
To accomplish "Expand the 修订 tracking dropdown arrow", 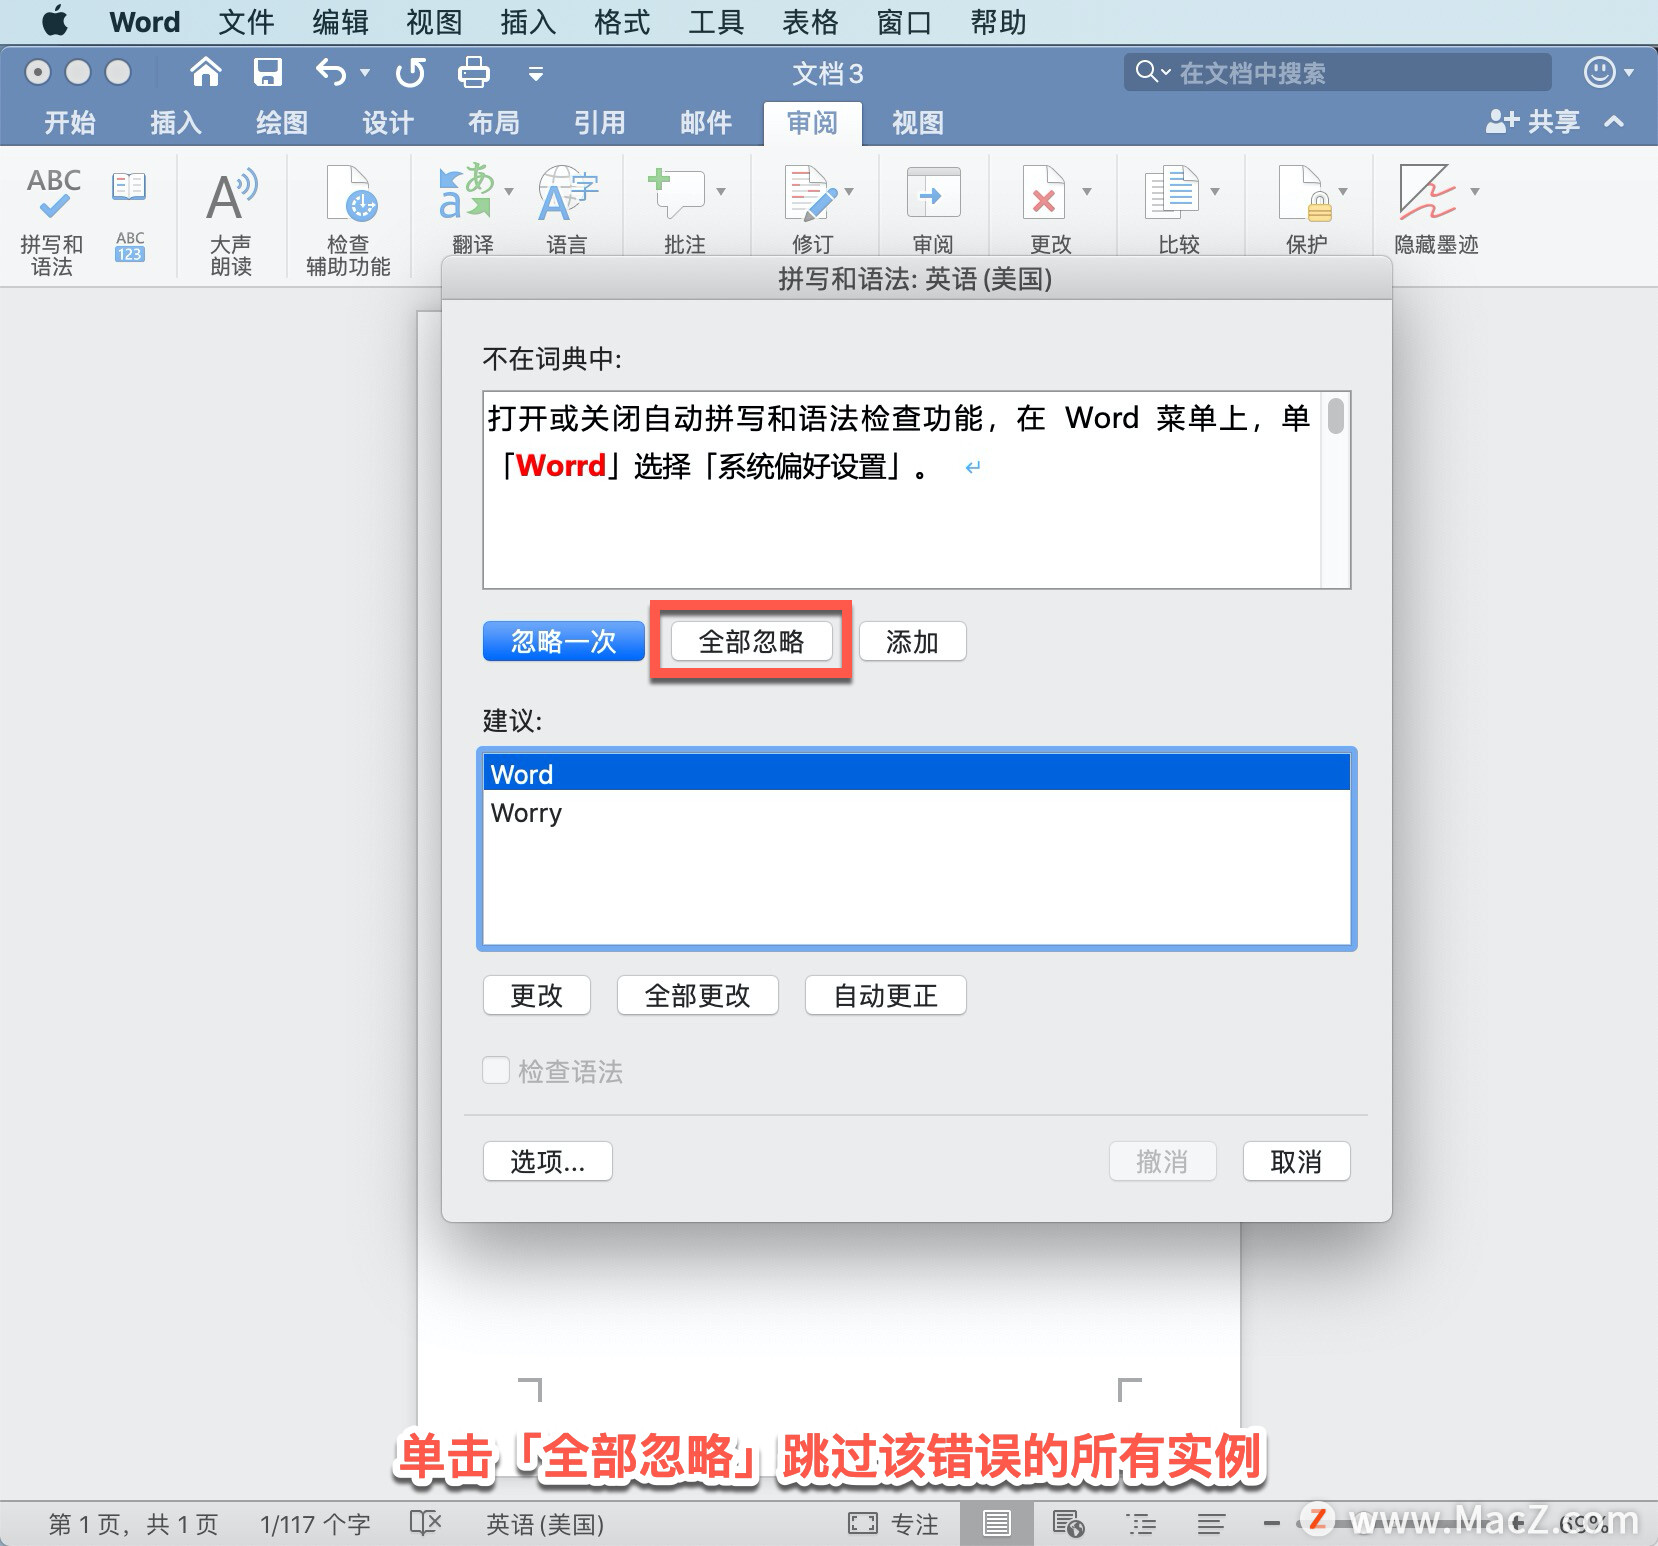I will point(849,191).
